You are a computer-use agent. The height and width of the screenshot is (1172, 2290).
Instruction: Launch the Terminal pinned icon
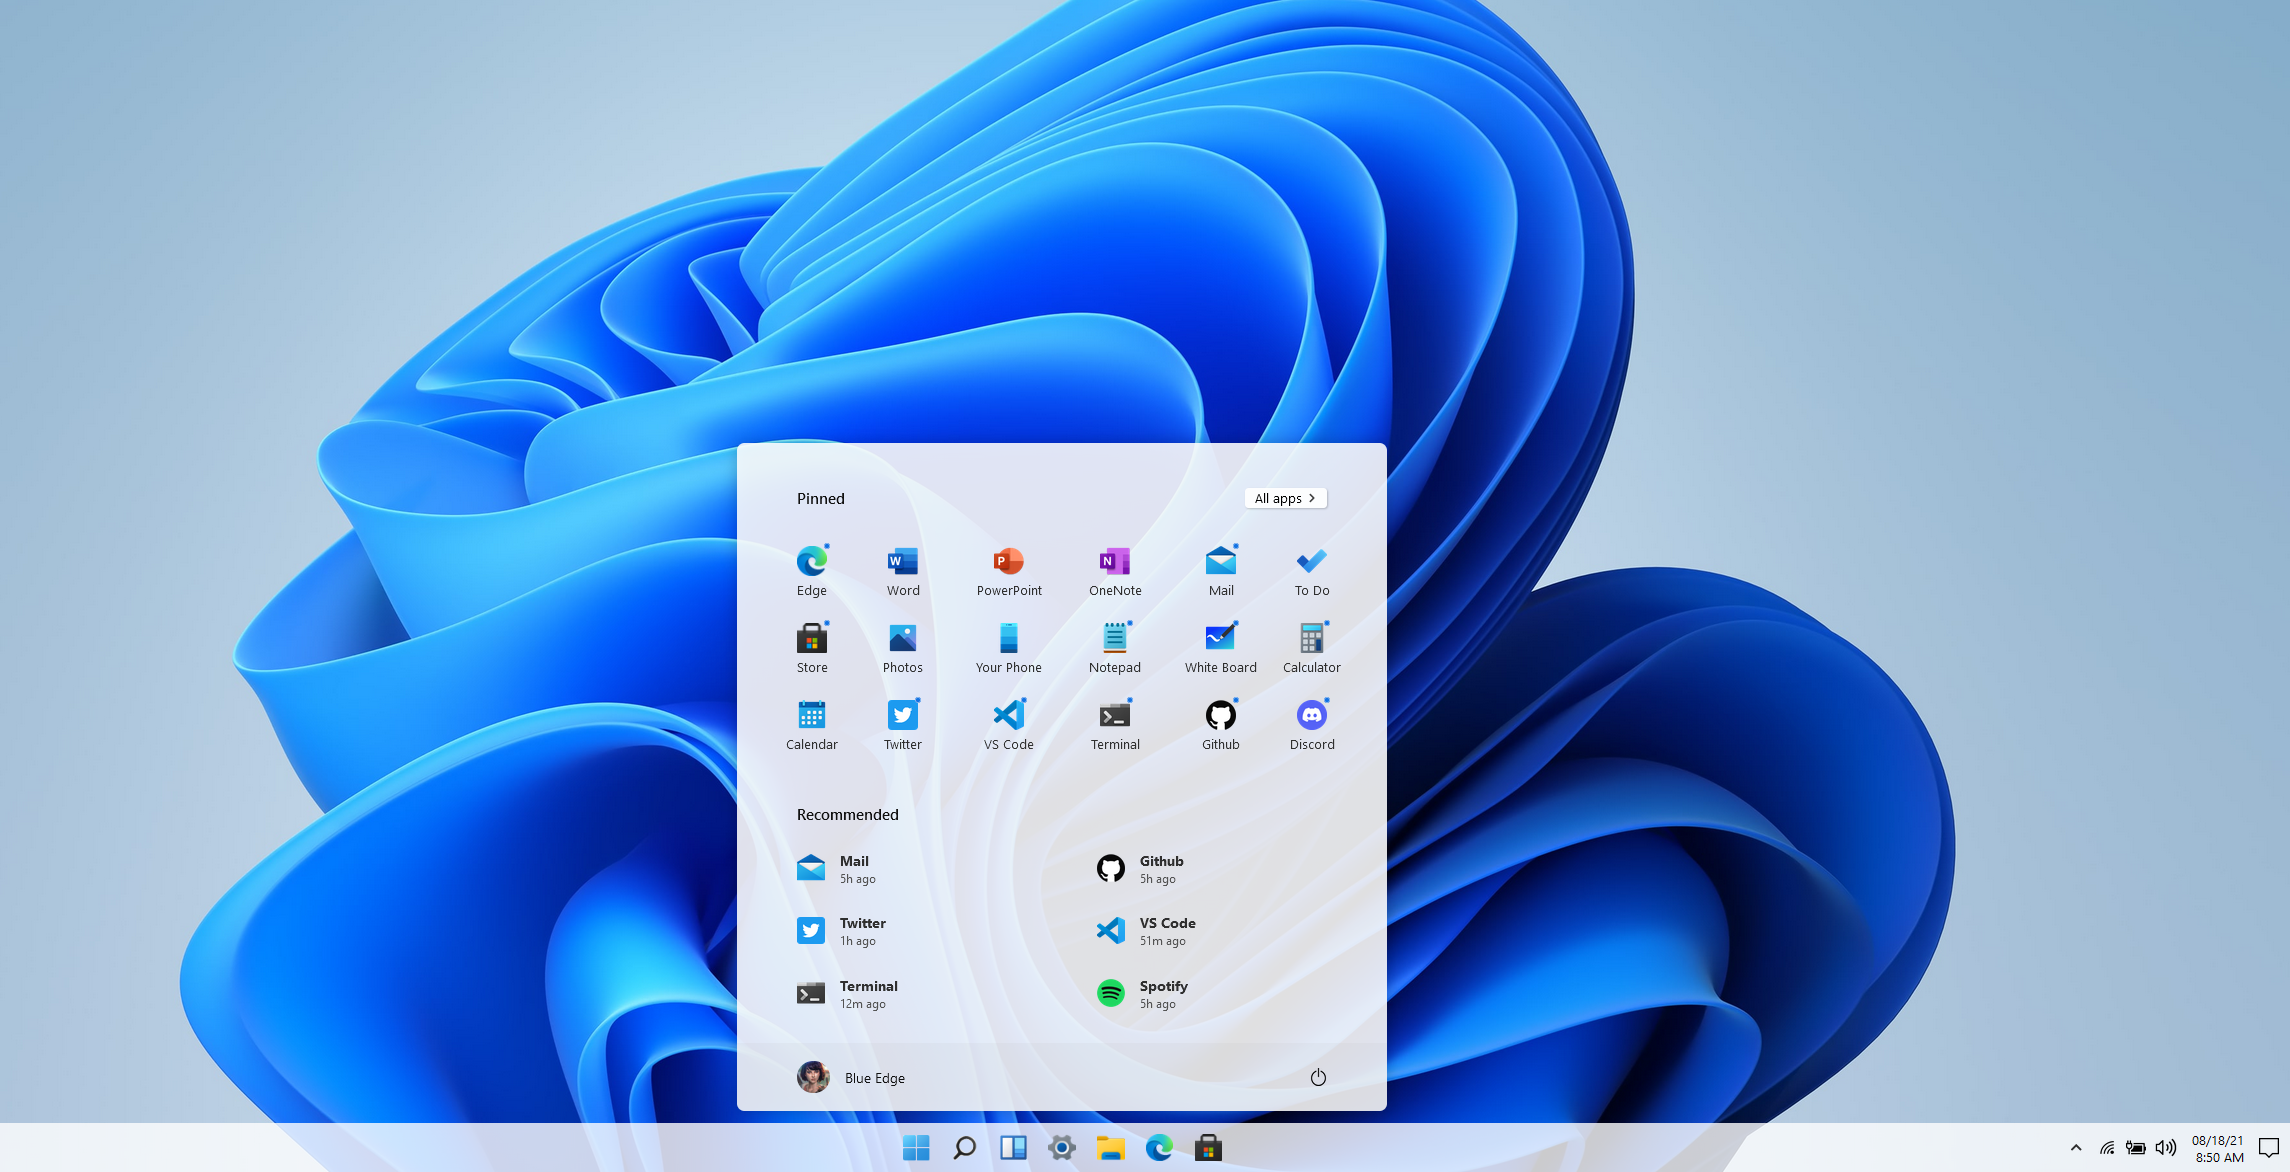pos(1114,722)
